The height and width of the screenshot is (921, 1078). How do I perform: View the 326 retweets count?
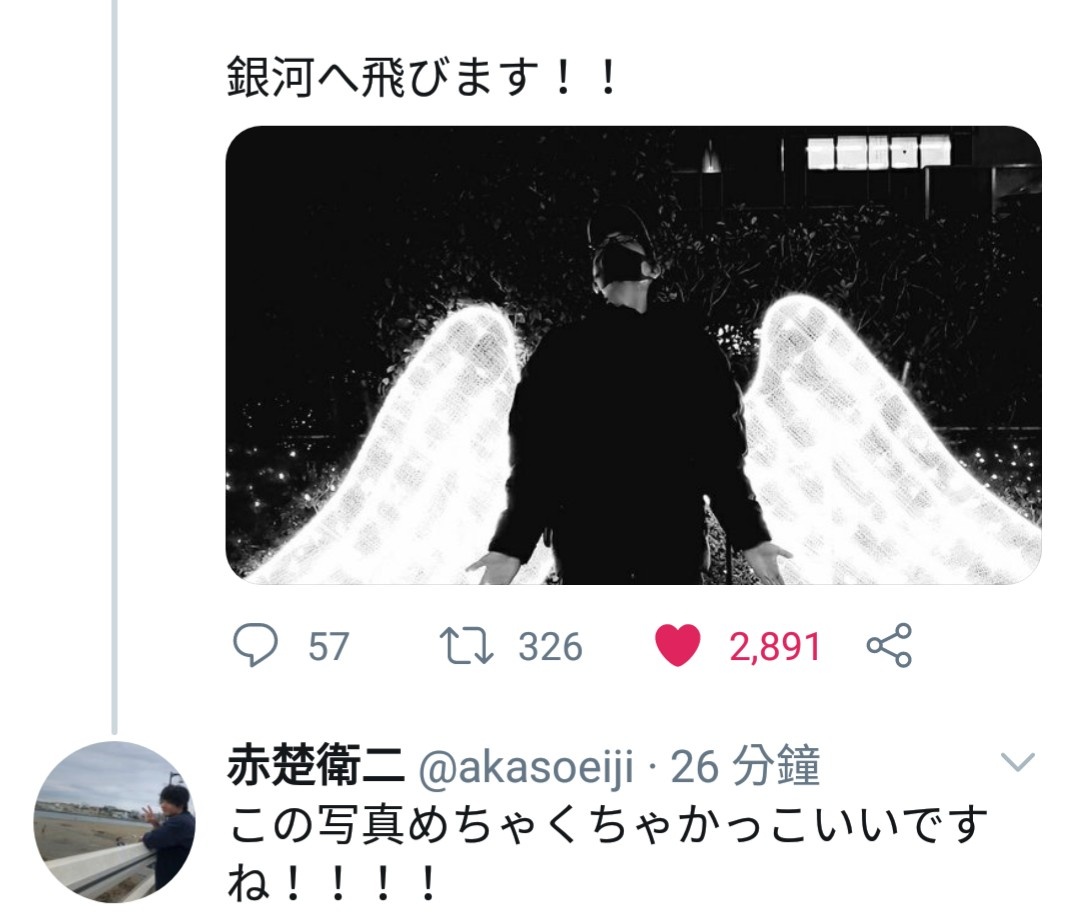click(550, 647)
